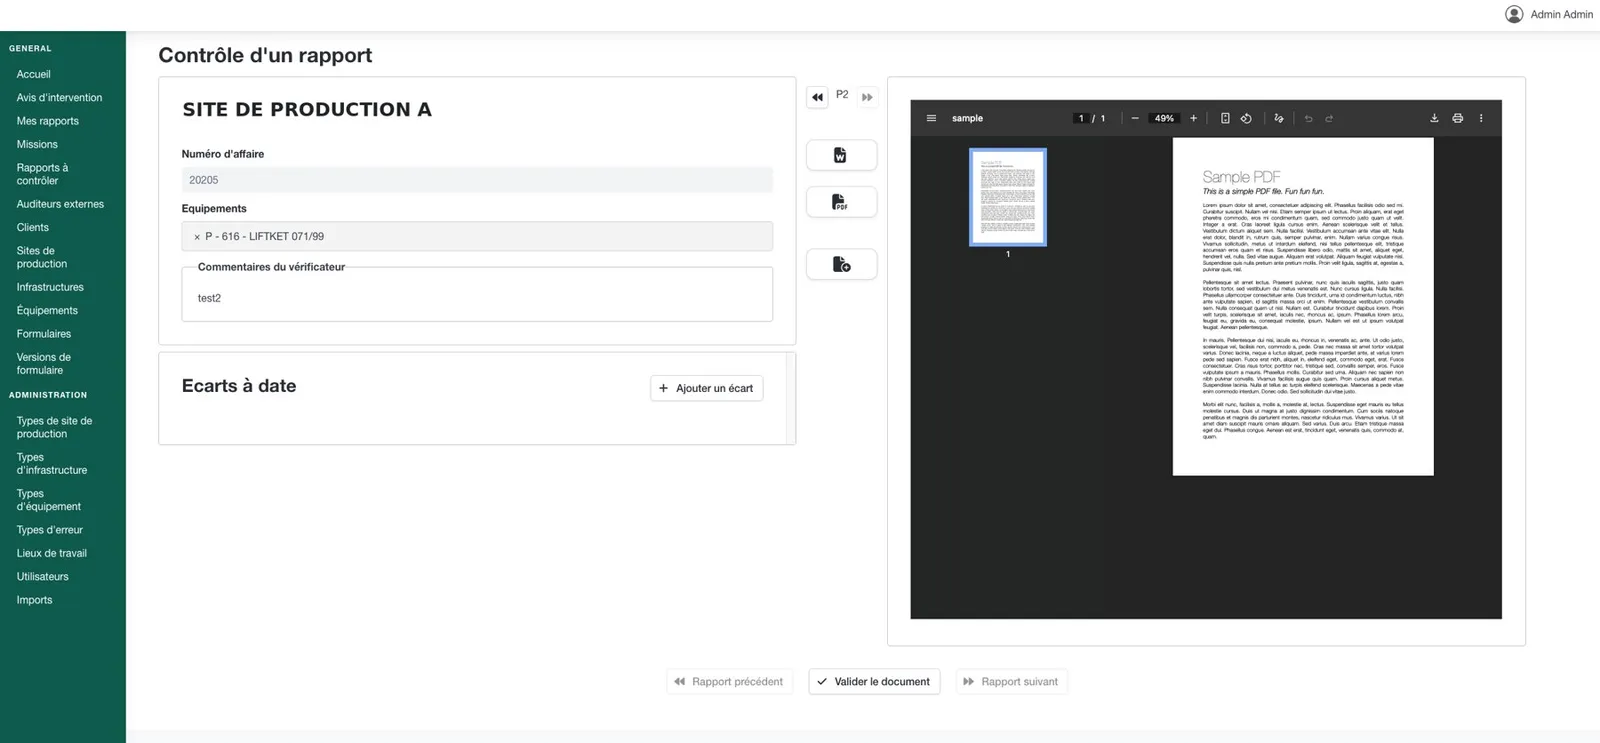
Task: Open Rapports à contrôler
Action: [43, 174]
